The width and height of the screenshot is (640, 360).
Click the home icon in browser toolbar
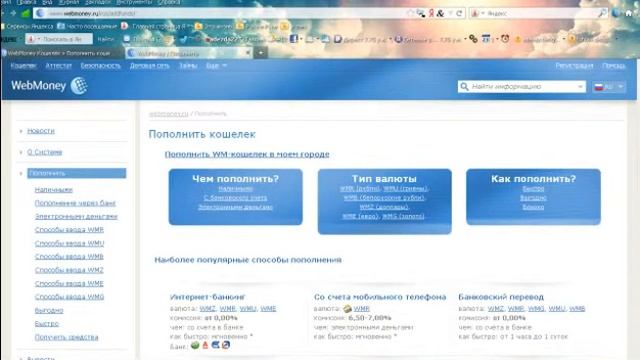(629, 13)
